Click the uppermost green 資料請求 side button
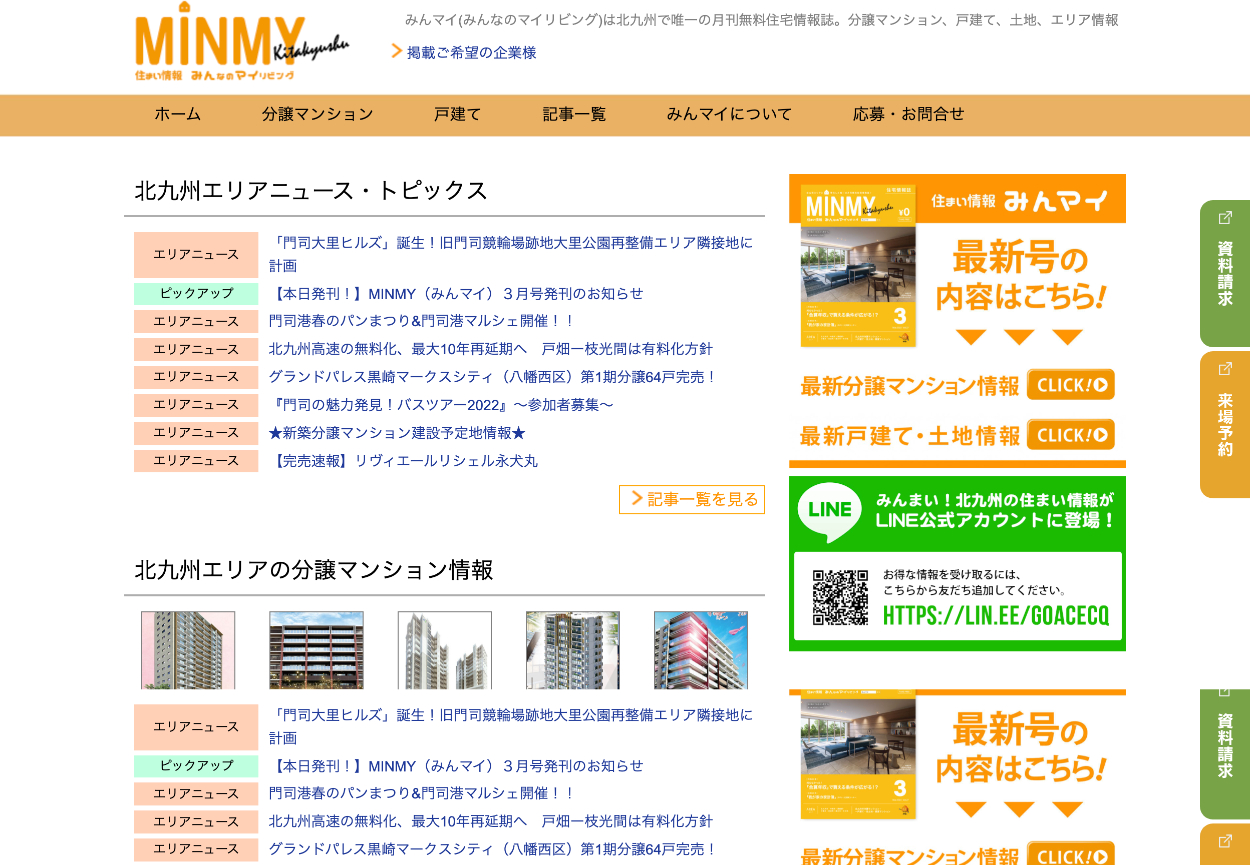This screenshot has height=865, width=1250. pyautogui.click(x=1225, y=273)
